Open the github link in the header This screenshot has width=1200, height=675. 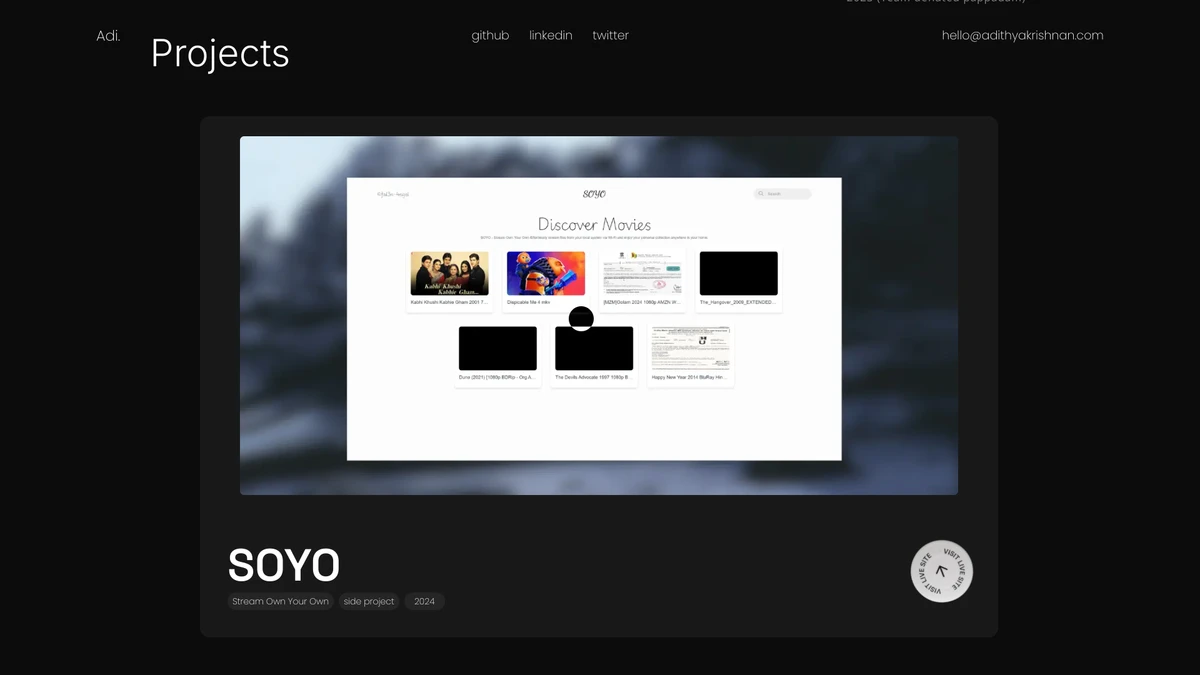[490, 35]
